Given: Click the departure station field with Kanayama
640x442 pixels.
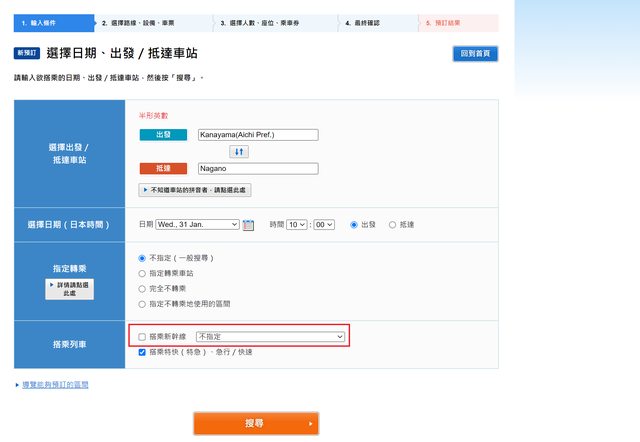Looking at the screenshot, I should pos(257,134).
